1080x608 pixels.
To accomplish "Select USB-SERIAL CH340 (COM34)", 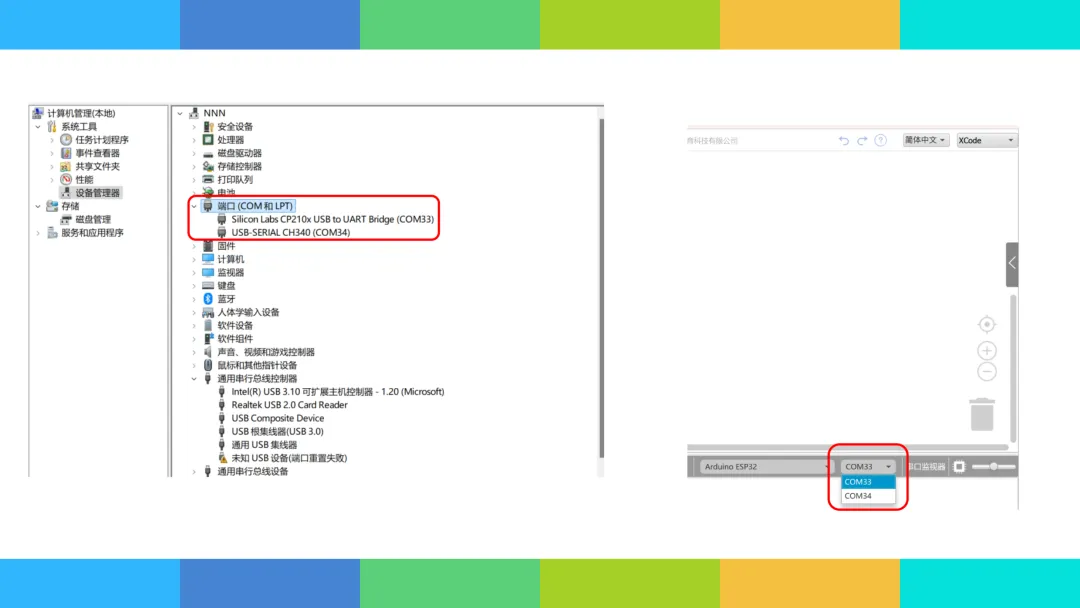I will tap(291, 233).
